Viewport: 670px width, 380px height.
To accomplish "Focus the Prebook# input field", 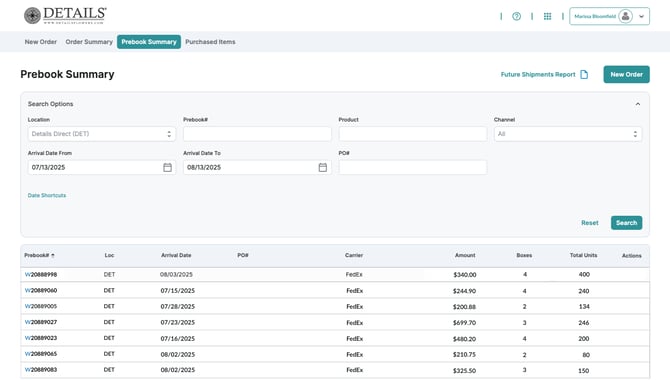I will (257, 134).
